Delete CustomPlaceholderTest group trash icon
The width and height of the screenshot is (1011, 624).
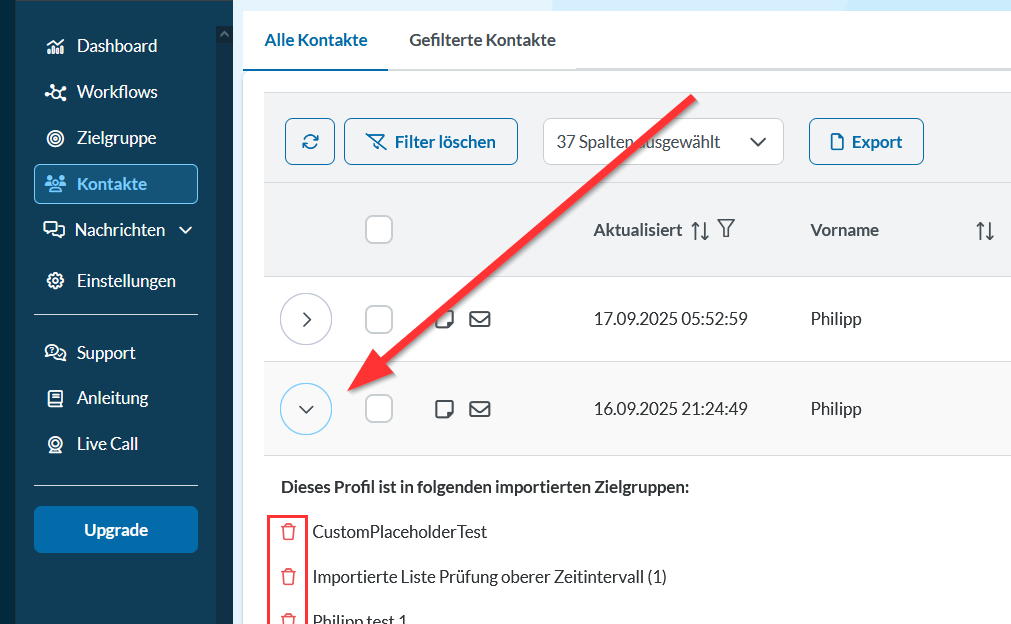tap(289, 532)
